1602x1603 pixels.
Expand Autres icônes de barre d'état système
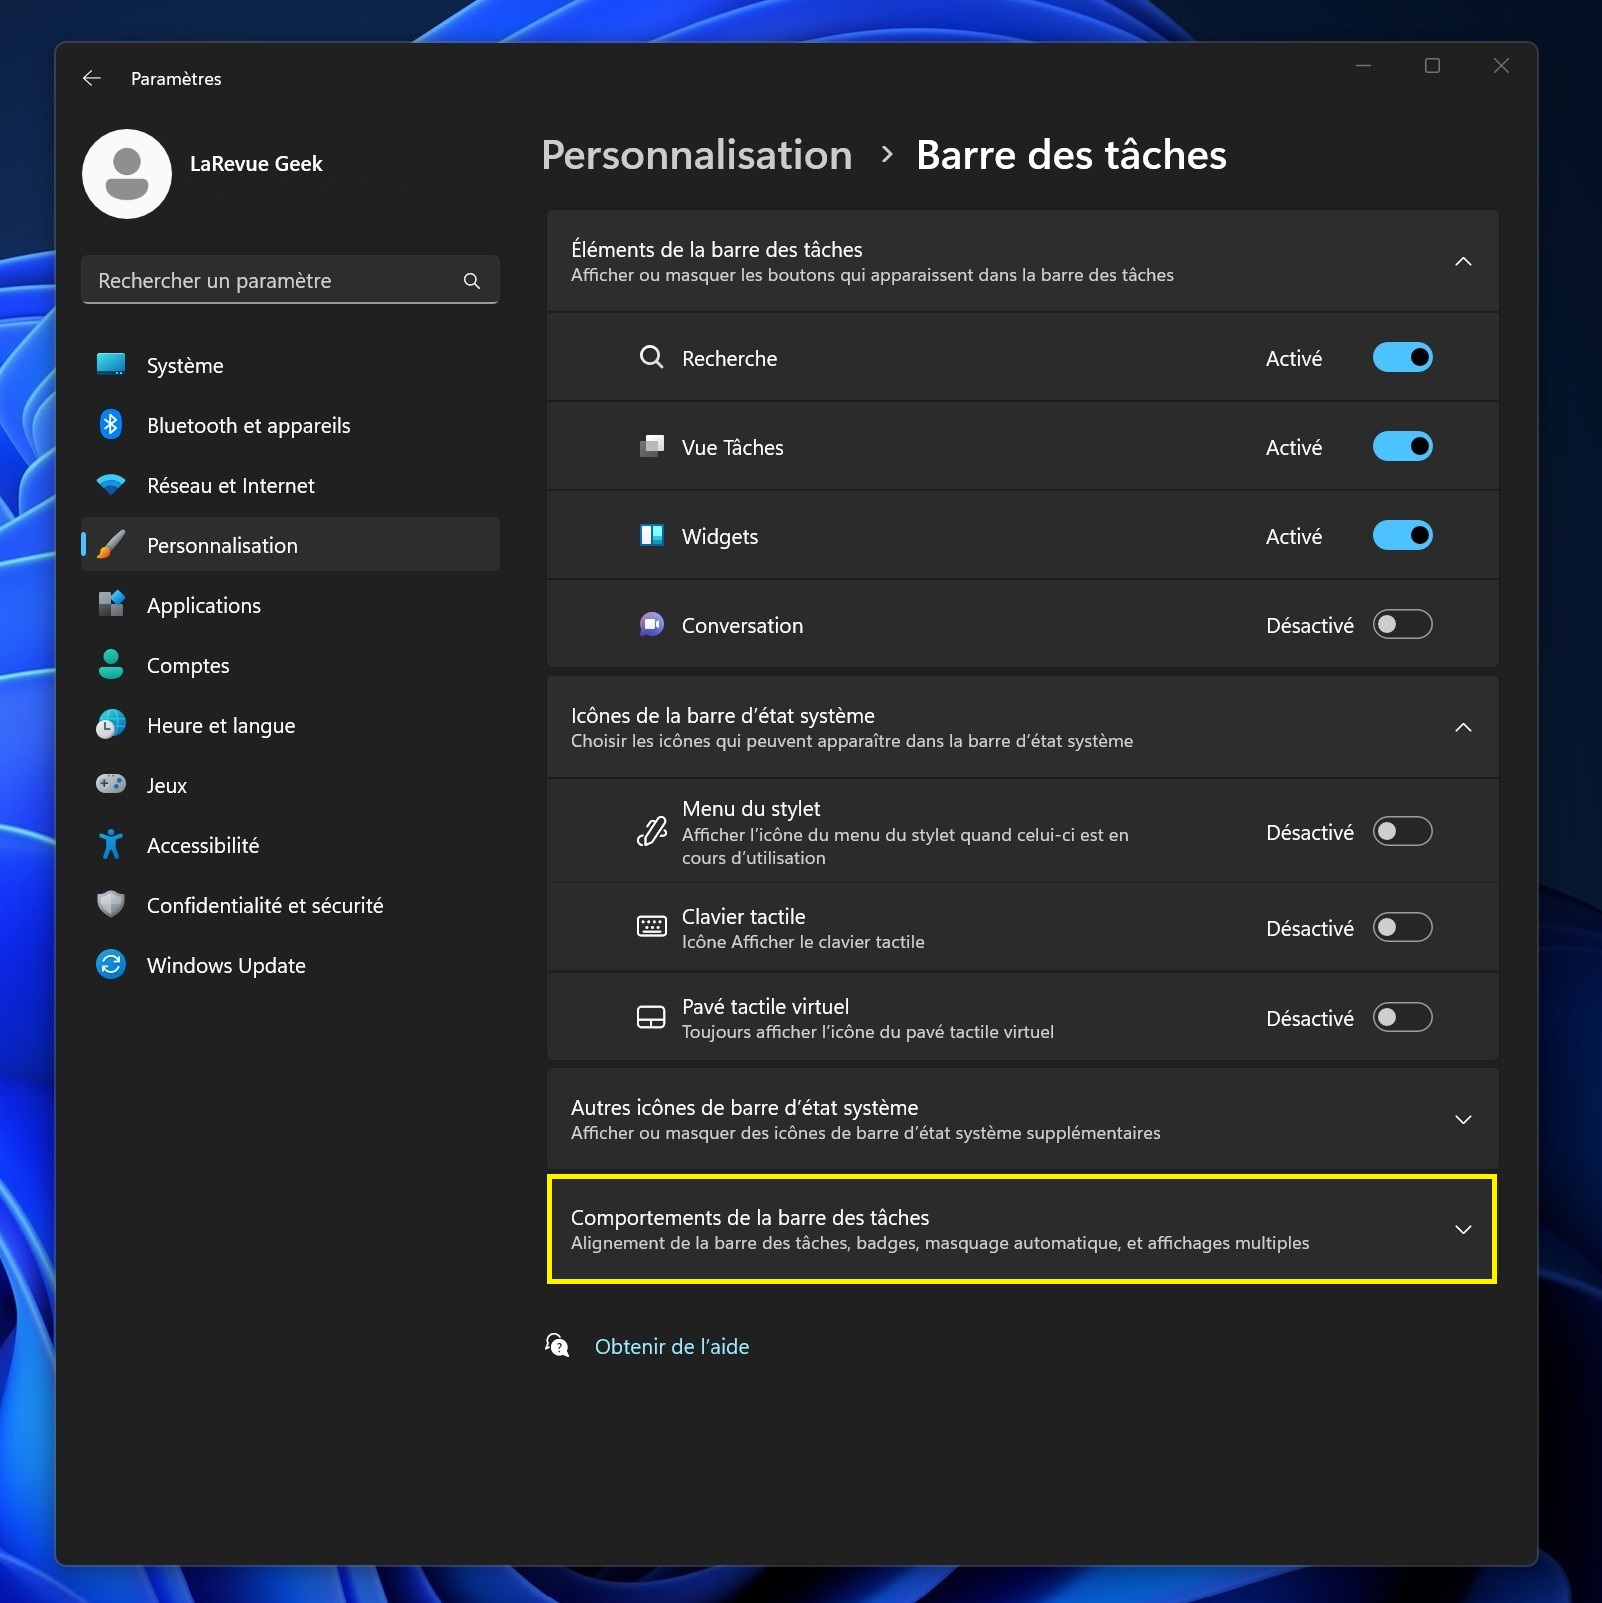1462,1120
